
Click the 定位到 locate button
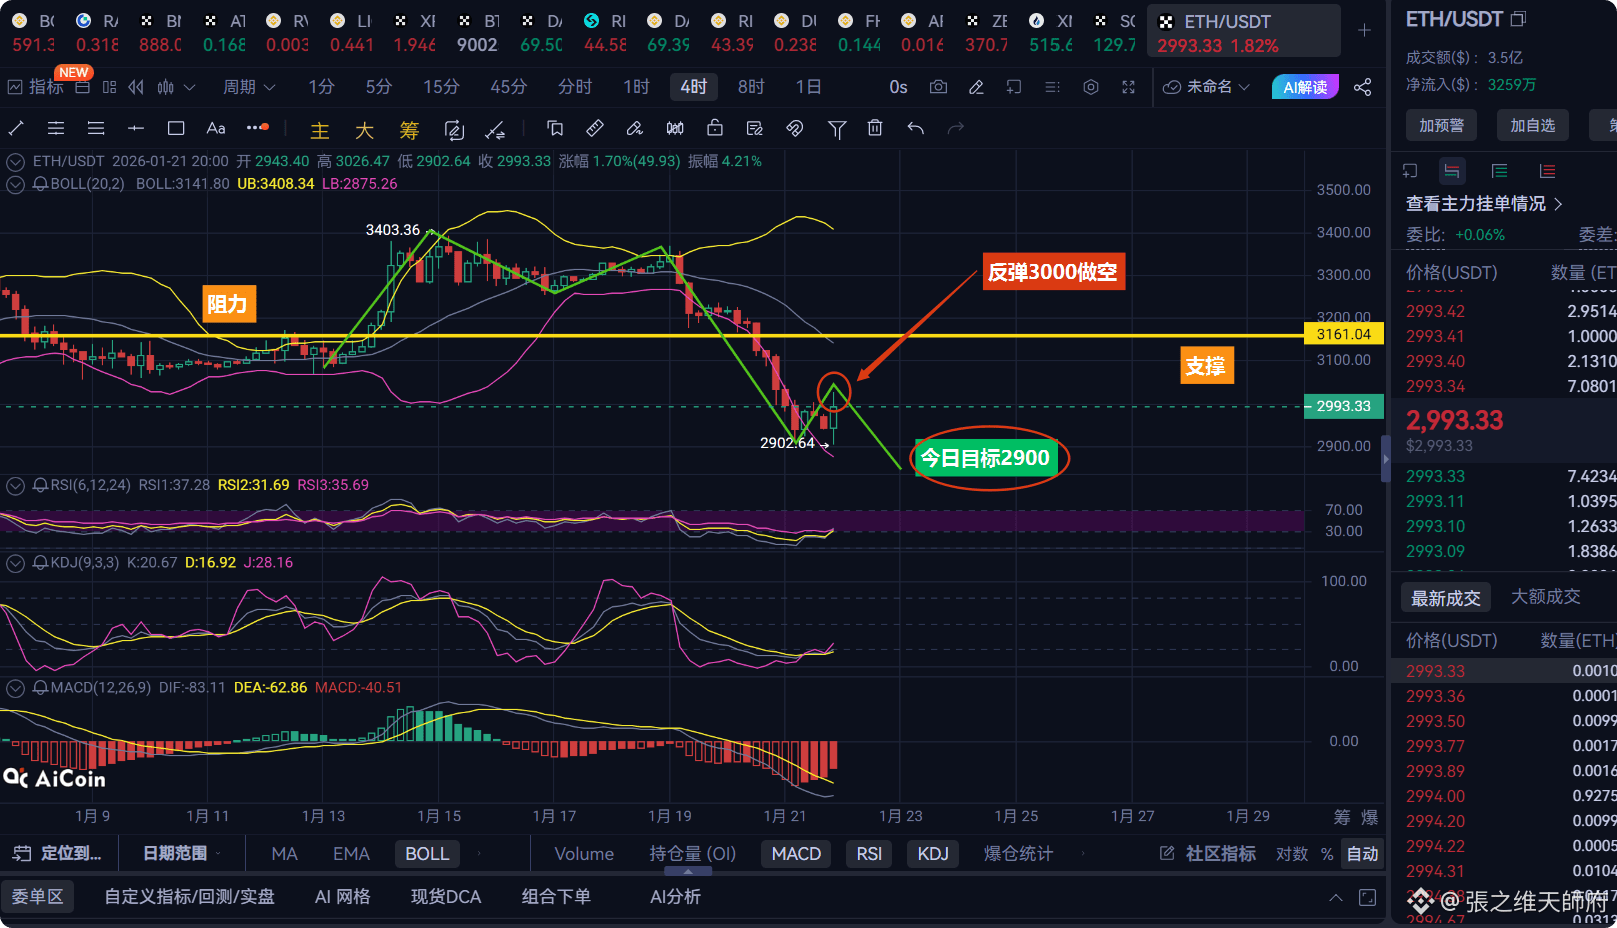[57, 854]
